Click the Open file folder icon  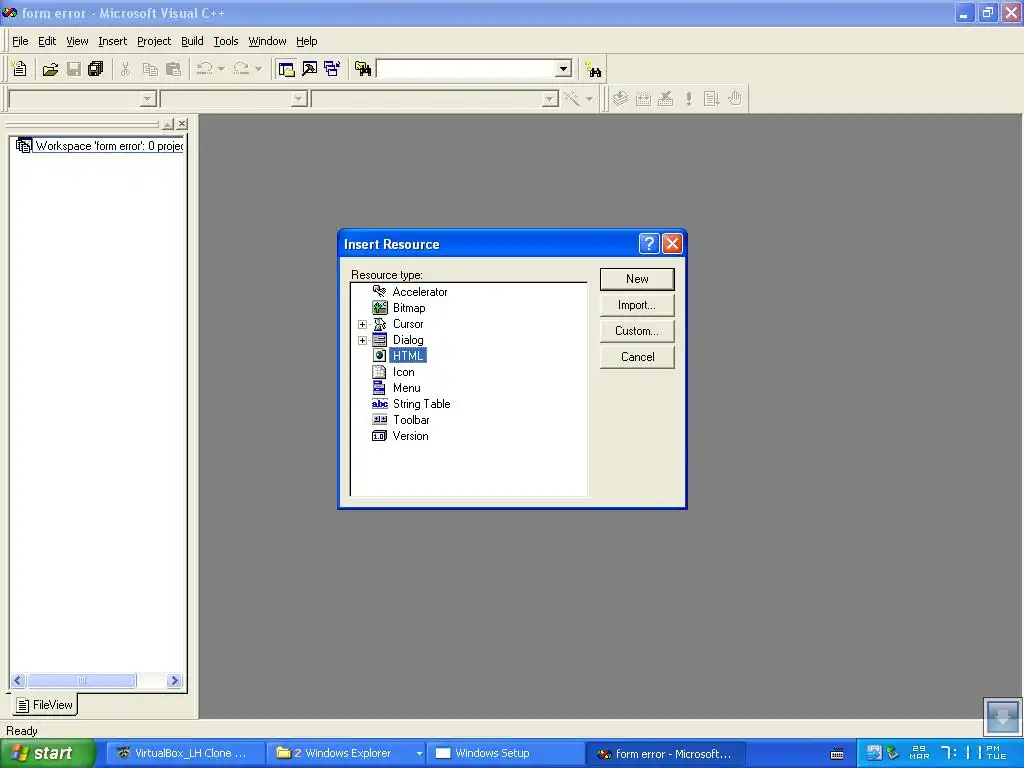point(50,69)
